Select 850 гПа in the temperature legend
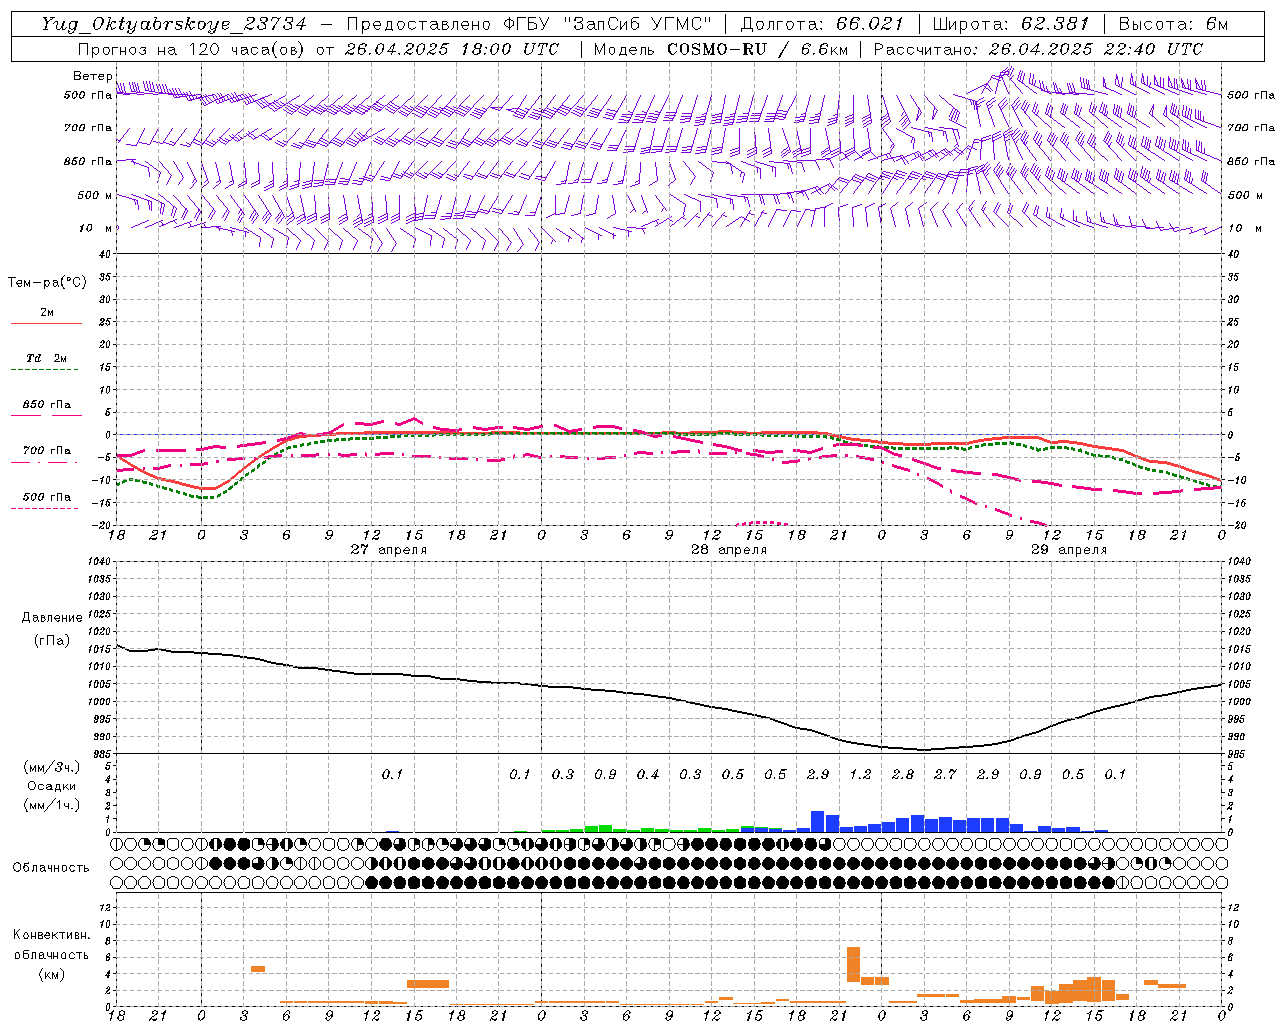Screen dimensions: 1280x1024 point(46,405)
